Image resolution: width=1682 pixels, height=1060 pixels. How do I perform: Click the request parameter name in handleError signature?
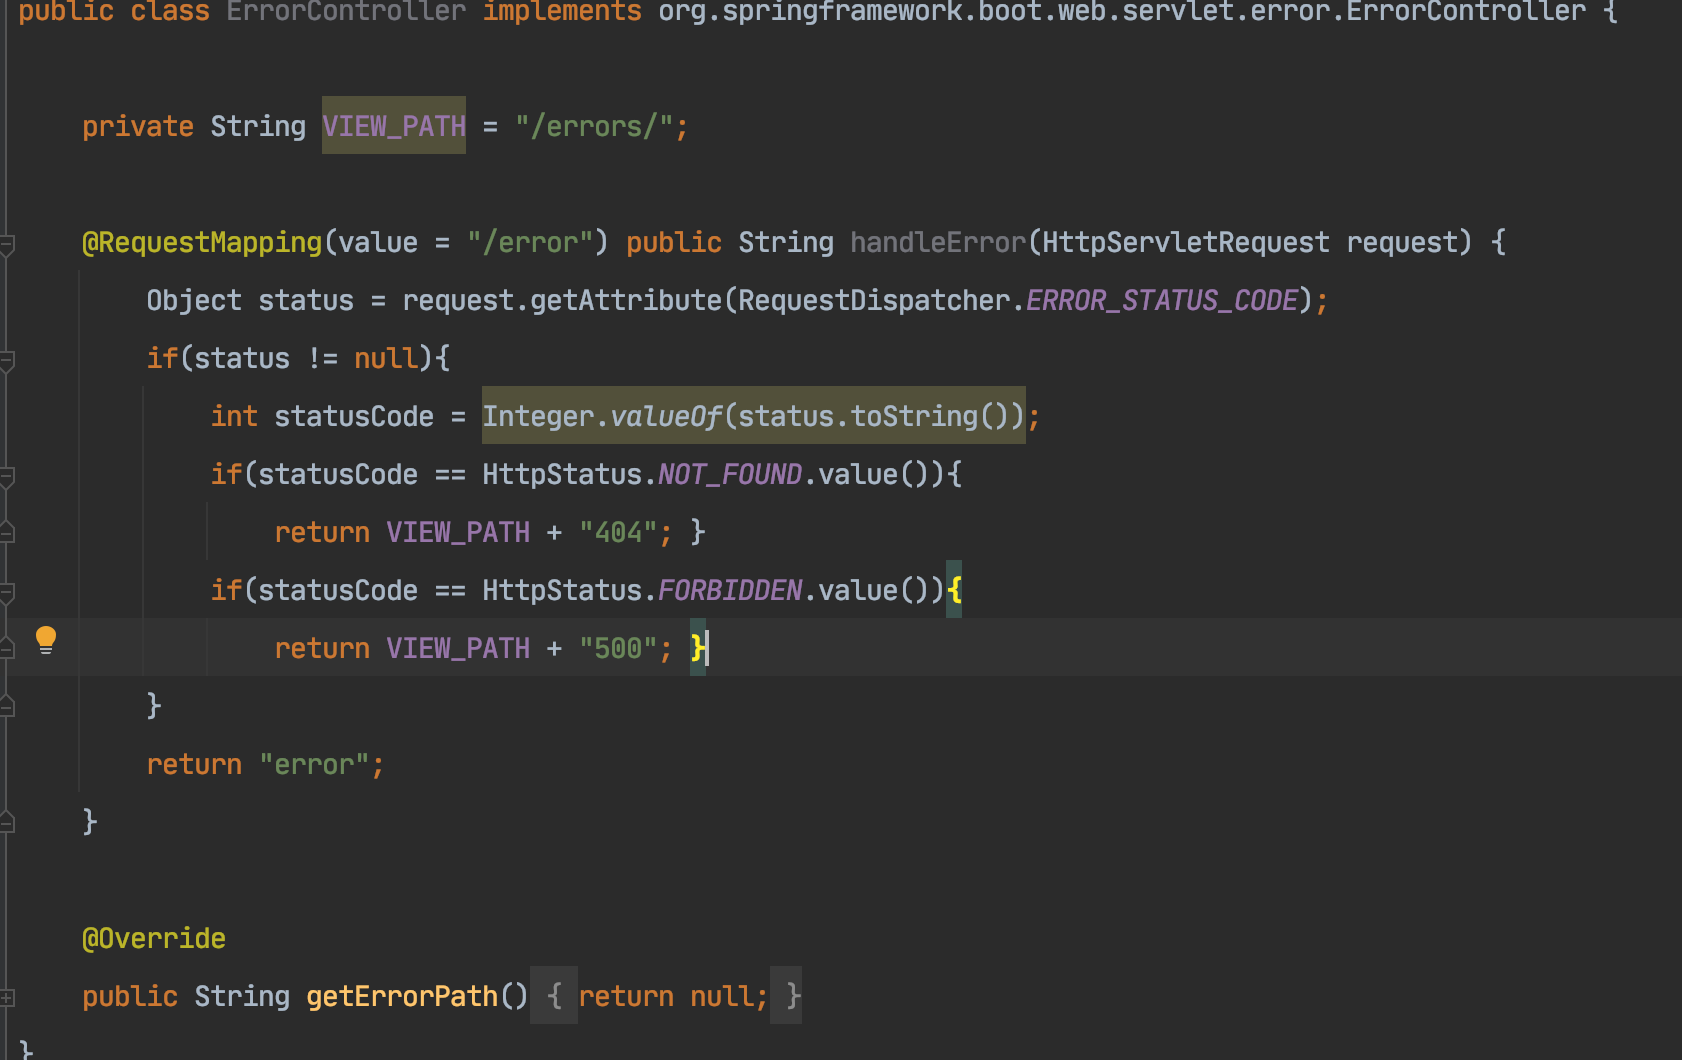[1402, 242]
